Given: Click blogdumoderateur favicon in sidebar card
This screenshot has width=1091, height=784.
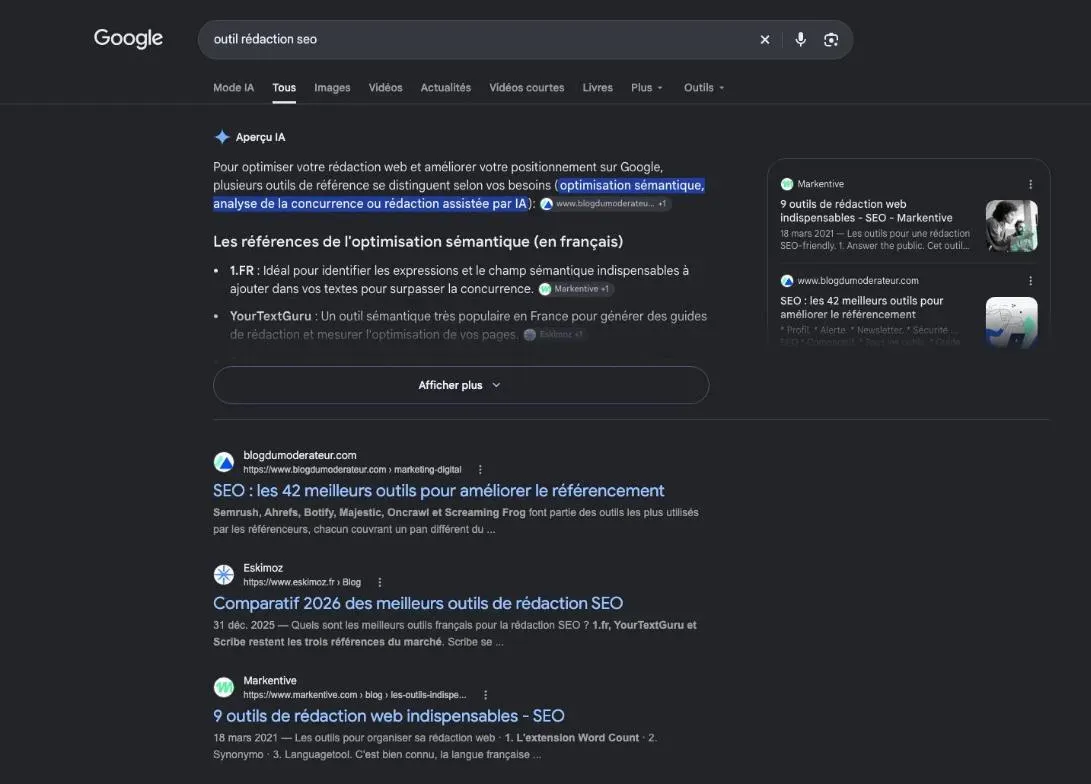Looking at the screenshot, I should tap(787, 281).
